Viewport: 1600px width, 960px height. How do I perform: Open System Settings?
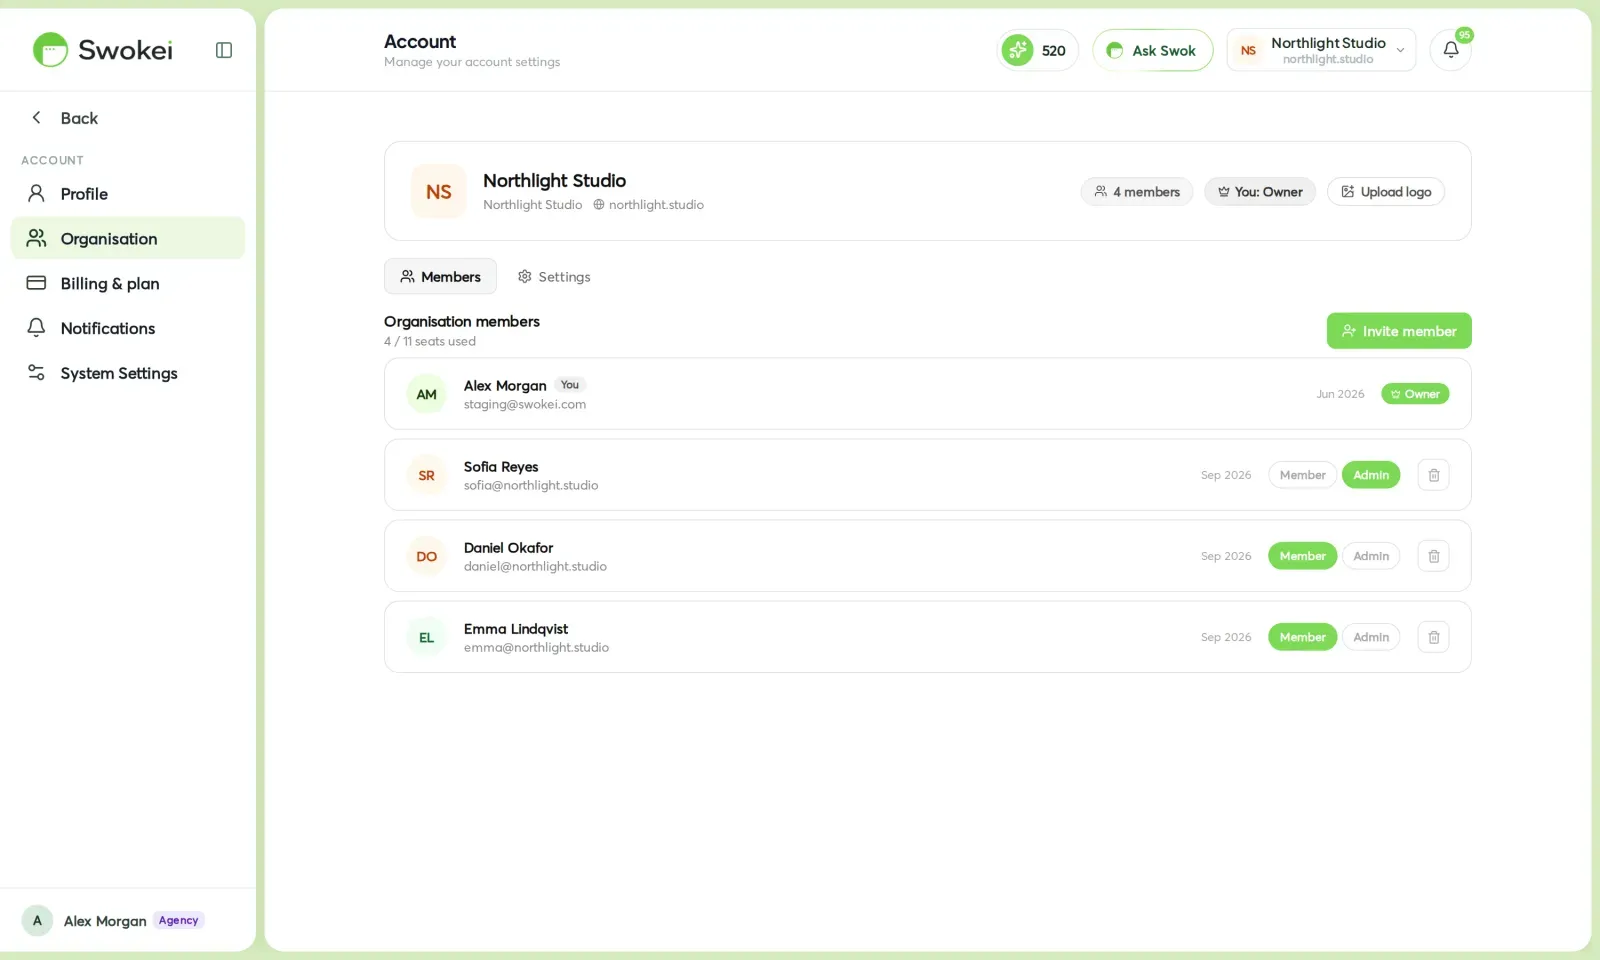tap(128, 373)
